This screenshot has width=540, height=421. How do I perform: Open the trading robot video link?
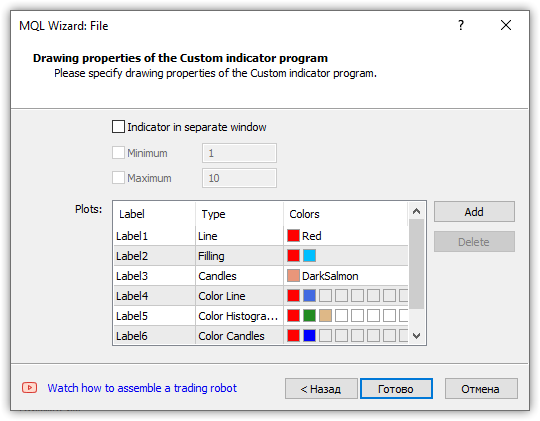[x=142, y=388]
